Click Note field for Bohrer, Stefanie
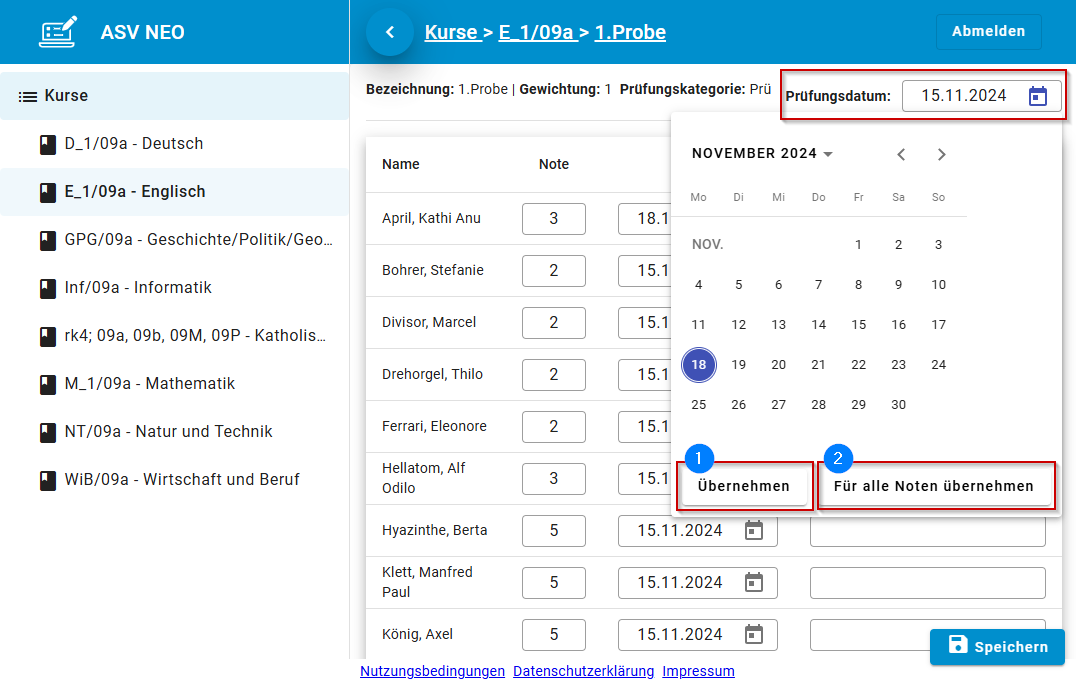Viewport: 1076px width, 682px height. pyautogui.click(x=554, y=271)
